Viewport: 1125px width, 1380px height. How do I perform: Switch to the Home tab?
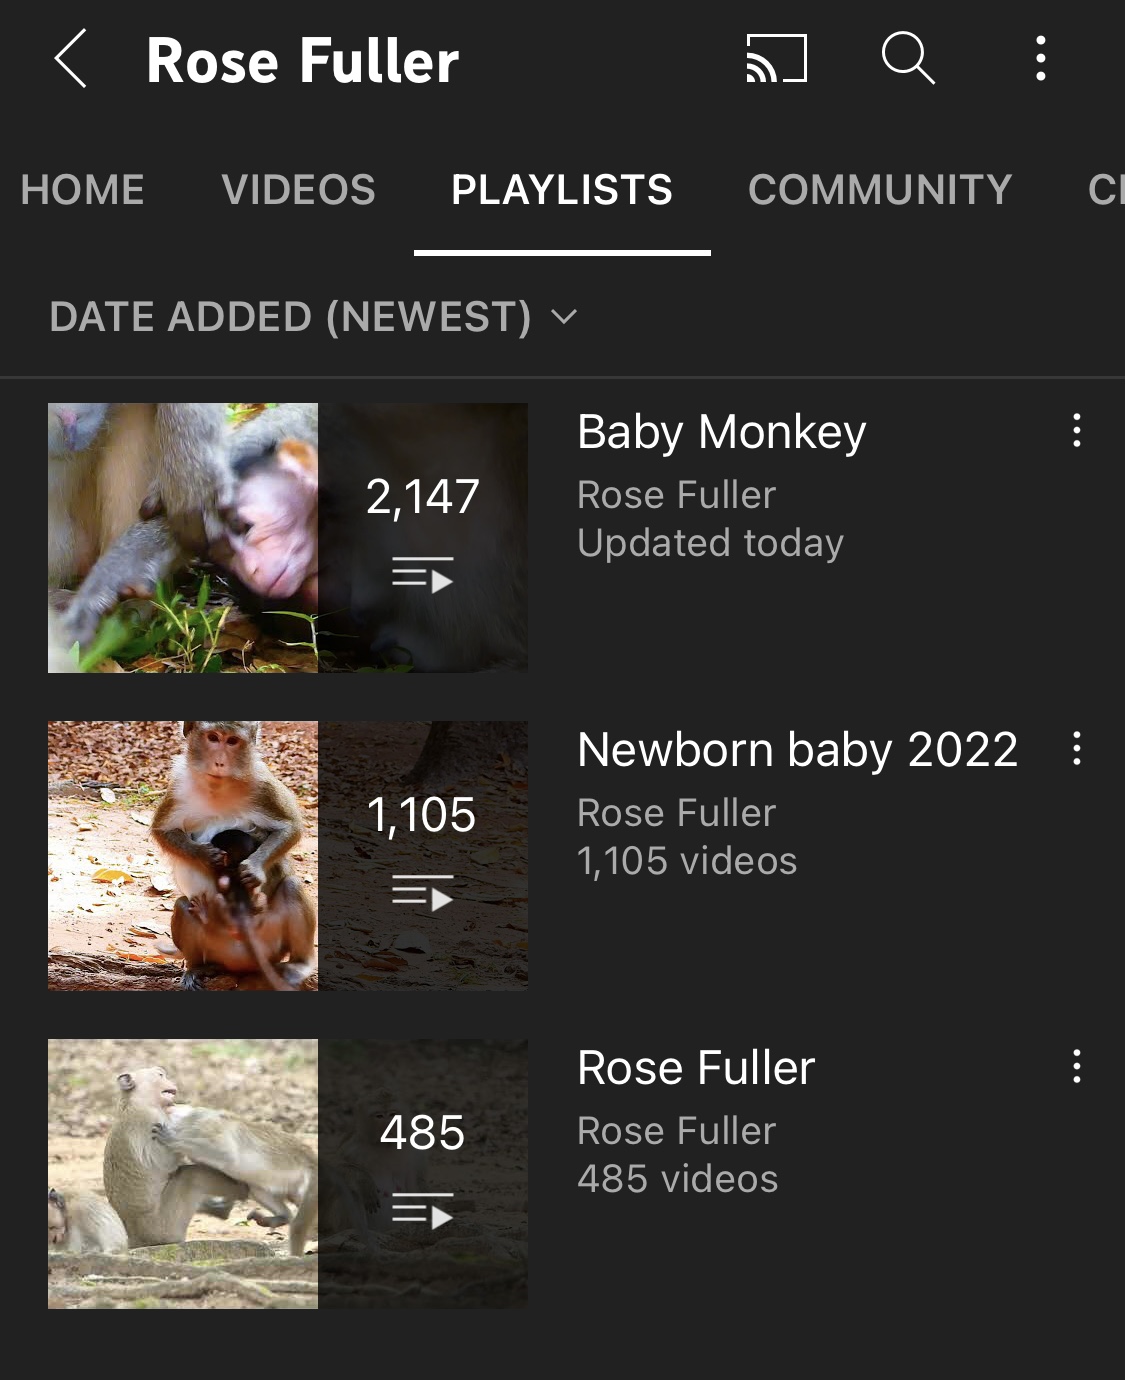tap(83, 190)
